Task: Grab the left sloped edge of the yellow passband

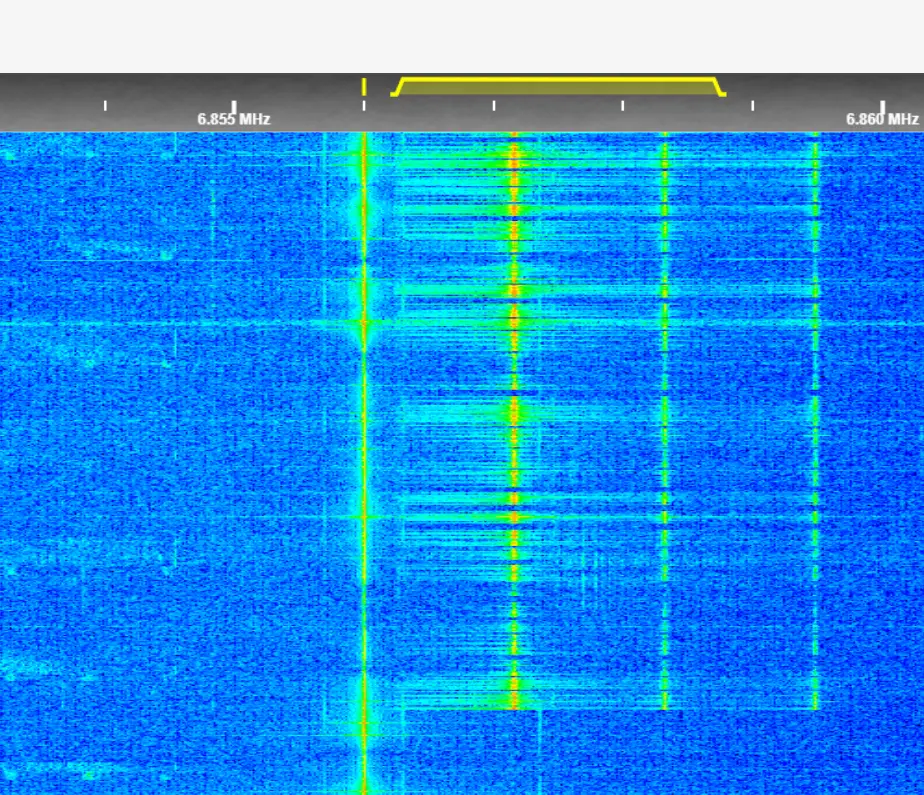Action: (397, 88)
